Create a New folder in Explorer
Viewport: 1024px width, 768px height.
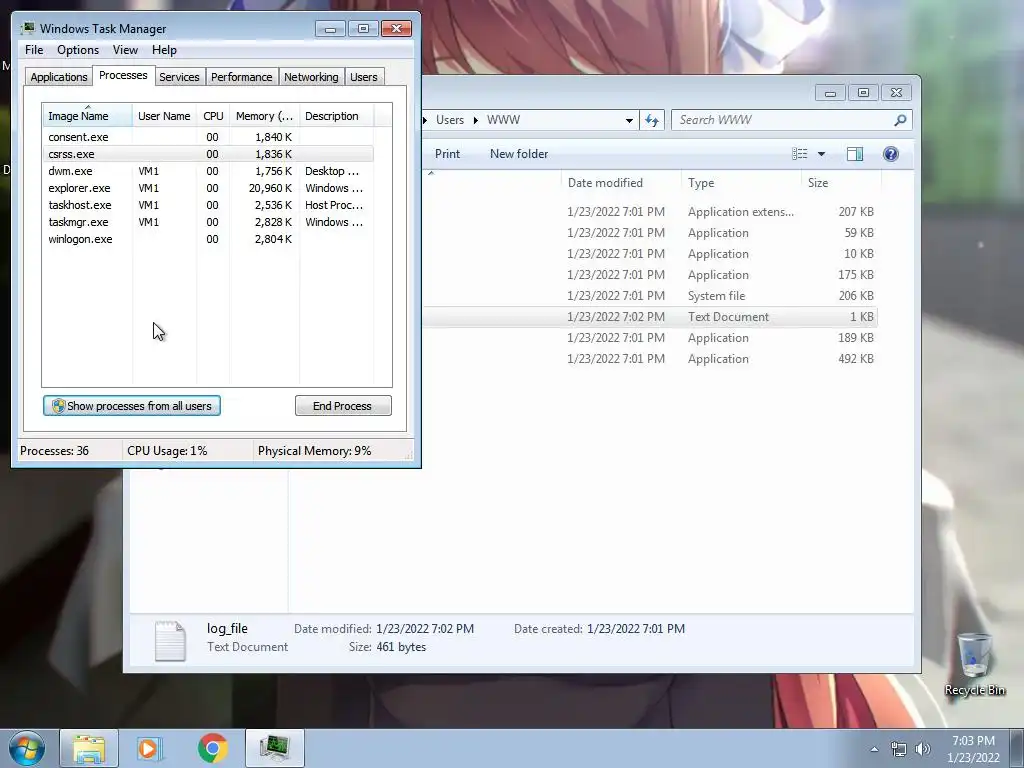(519, 154)
